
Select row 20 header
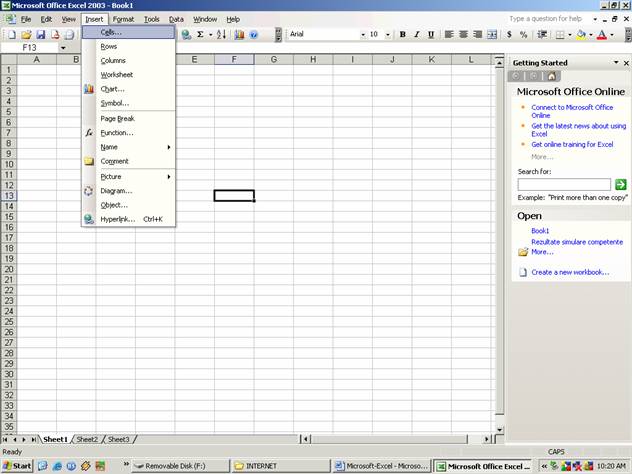click(x=9, y=269)
